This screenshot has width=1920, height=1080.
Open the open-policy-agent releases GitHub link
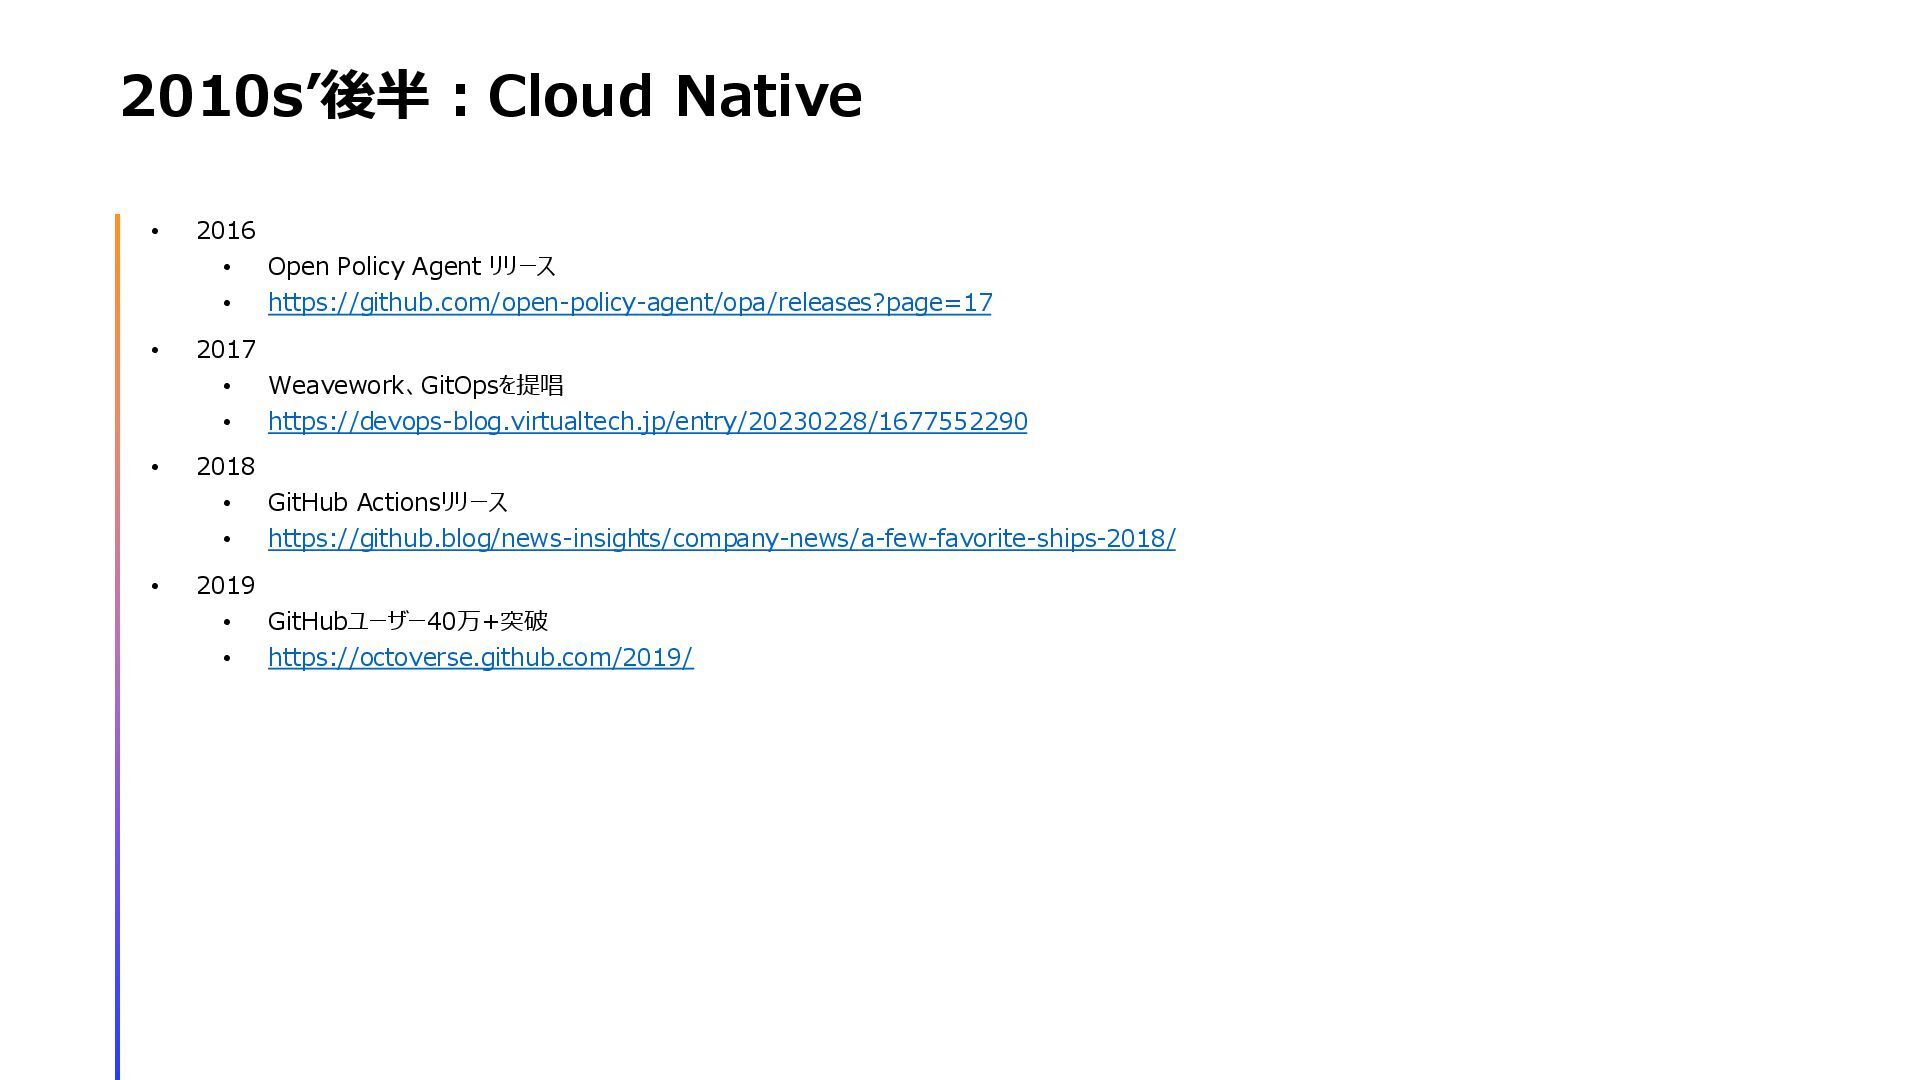pos(629,302)
